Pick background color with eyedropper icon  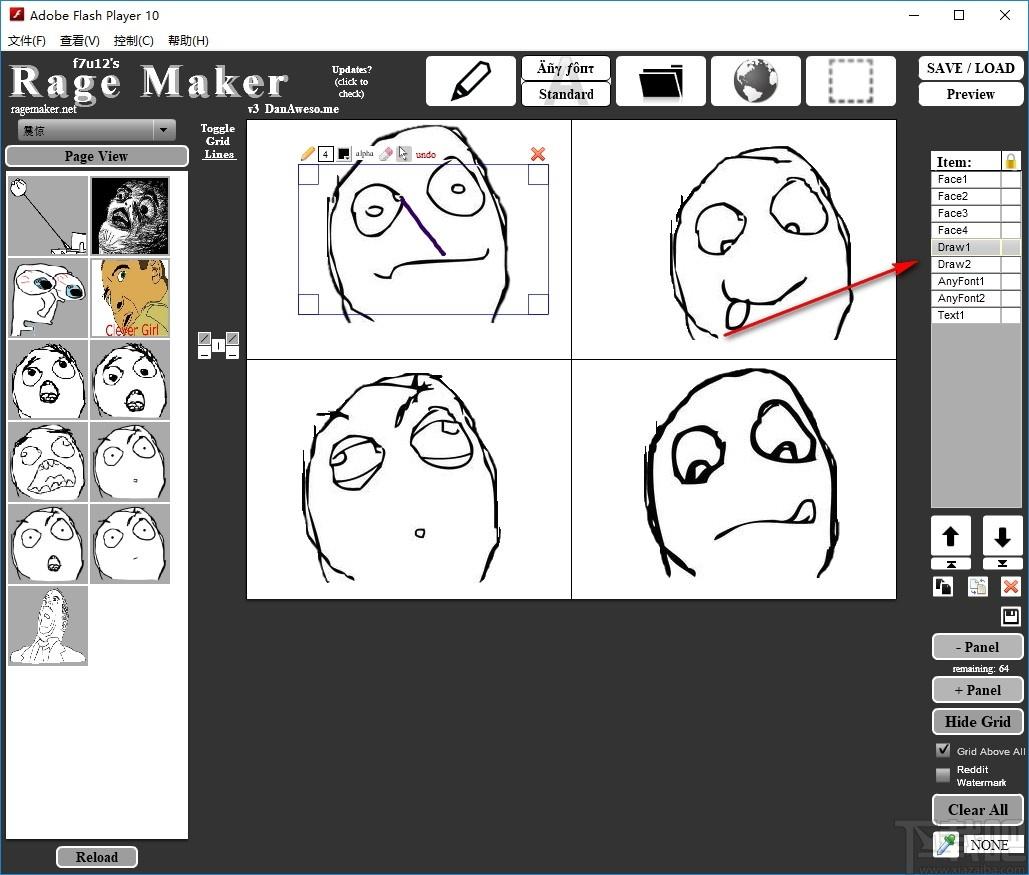tap(946, 844)
